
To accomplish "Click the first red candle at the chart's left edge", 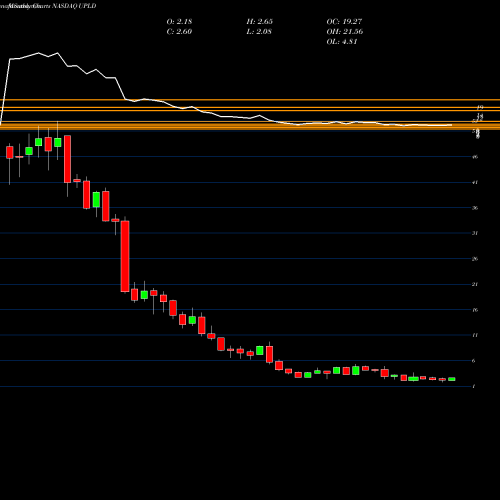I will tap(10, 152).
